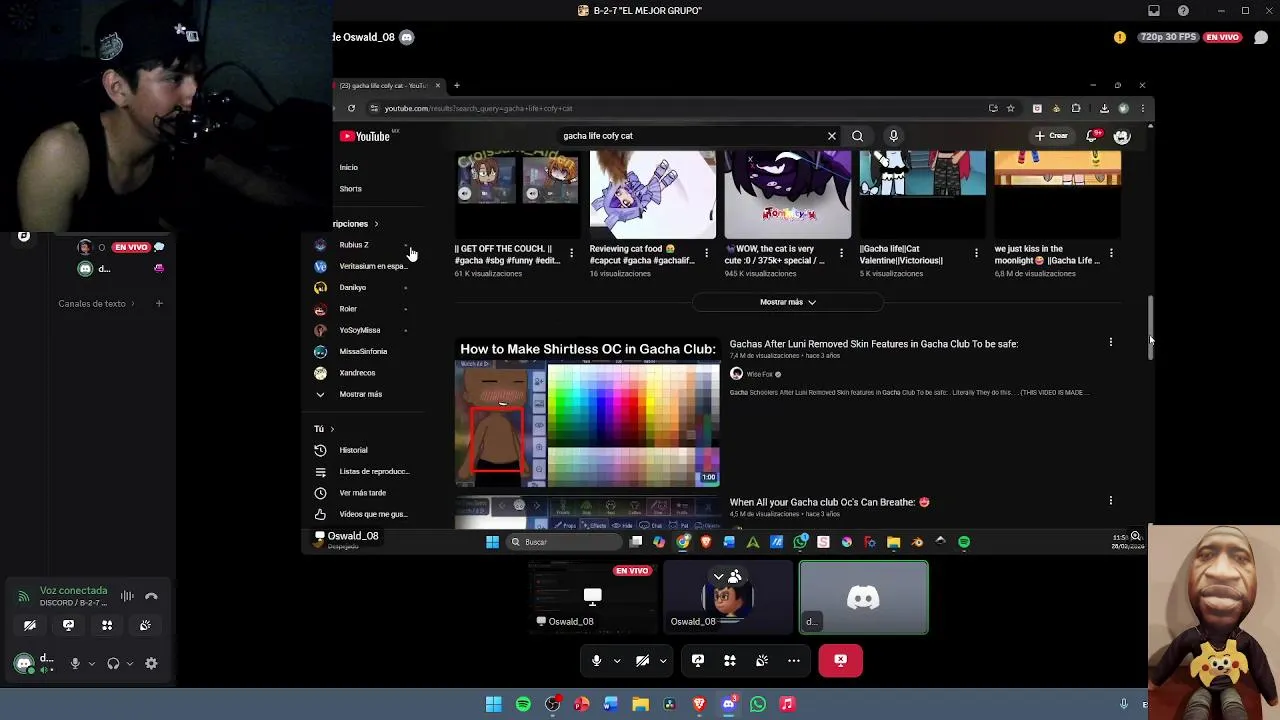Open the YoSoyMissa channel entry

pyautogui.click(x=360, y=330)
